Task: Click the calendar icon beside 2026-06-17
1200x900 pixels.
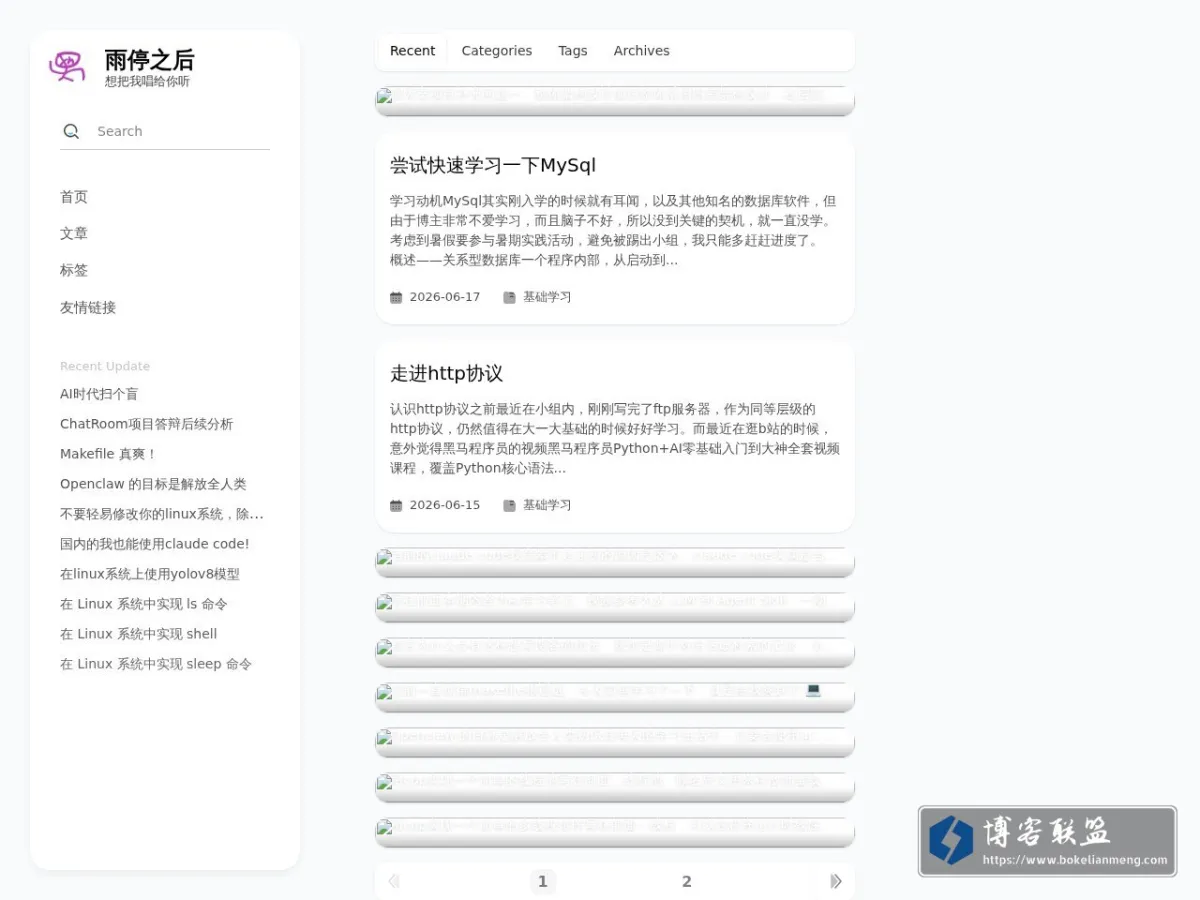Action: coord(396,297)
